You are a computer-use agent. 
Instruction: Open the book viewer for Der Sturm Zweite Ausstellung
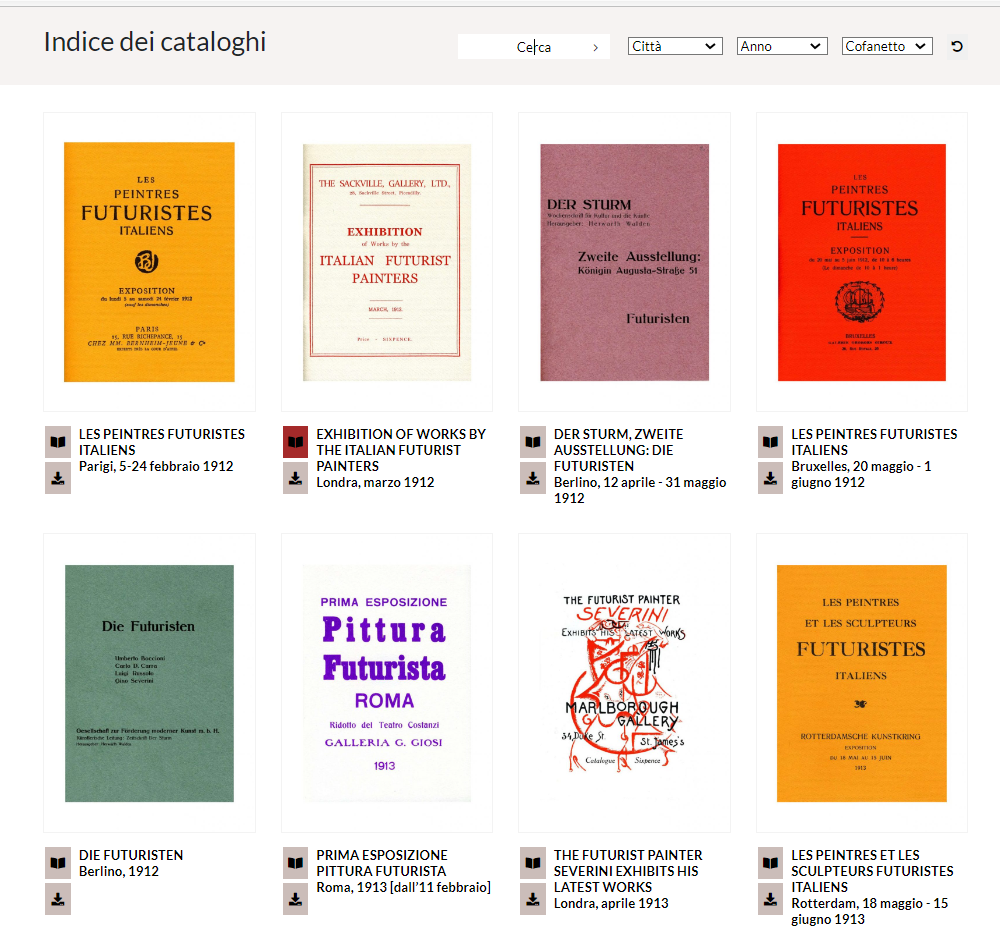[533, 442]
